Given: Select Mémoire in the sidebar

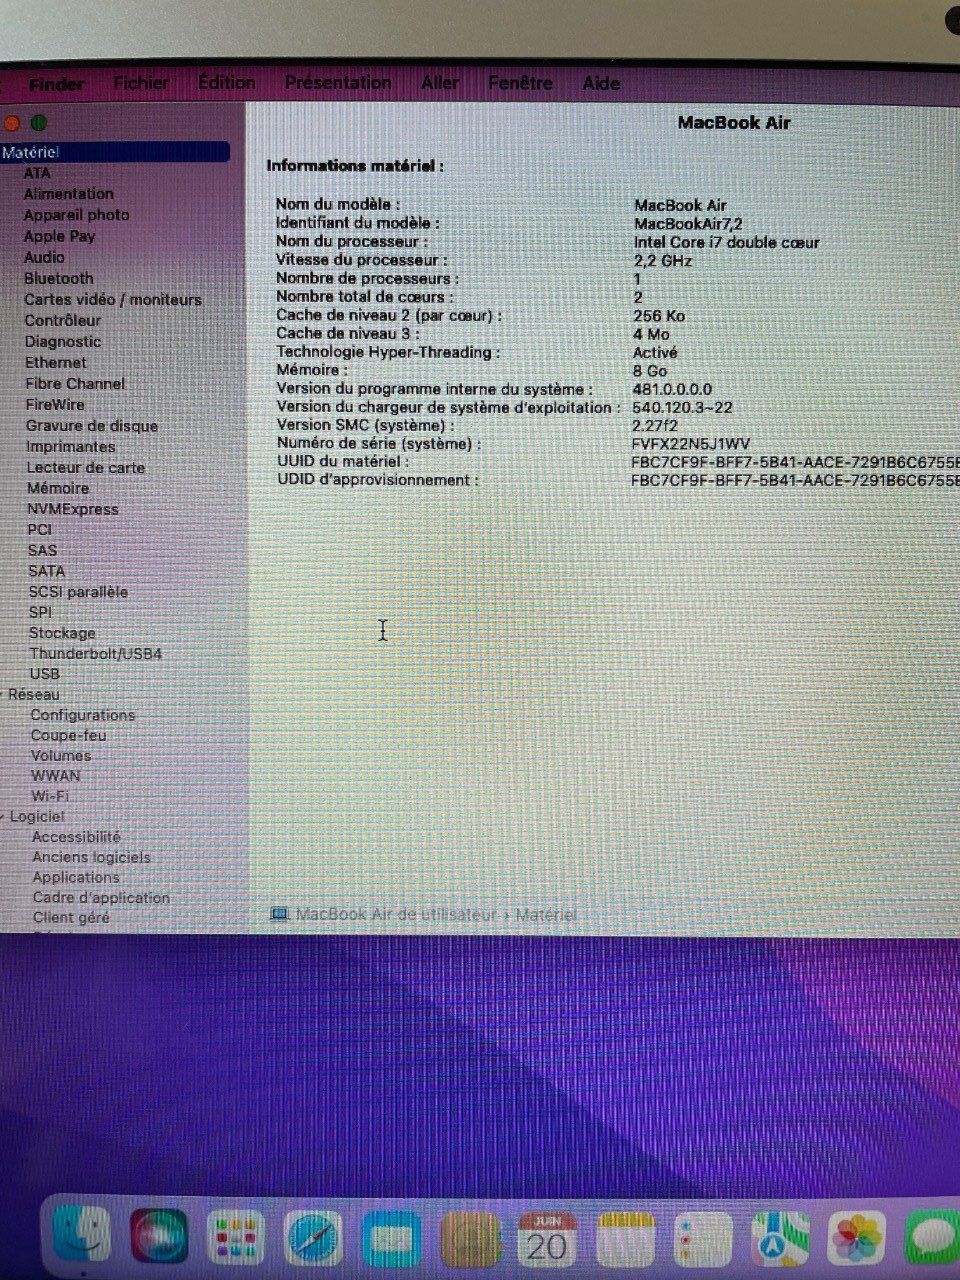Looking at the screenshot, I should coord(58,488).
